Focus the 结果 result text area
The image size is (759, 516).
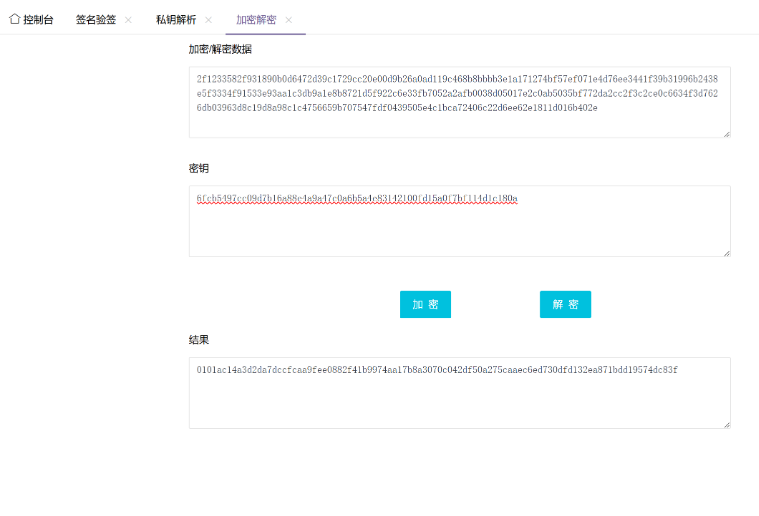coord(460,393)
